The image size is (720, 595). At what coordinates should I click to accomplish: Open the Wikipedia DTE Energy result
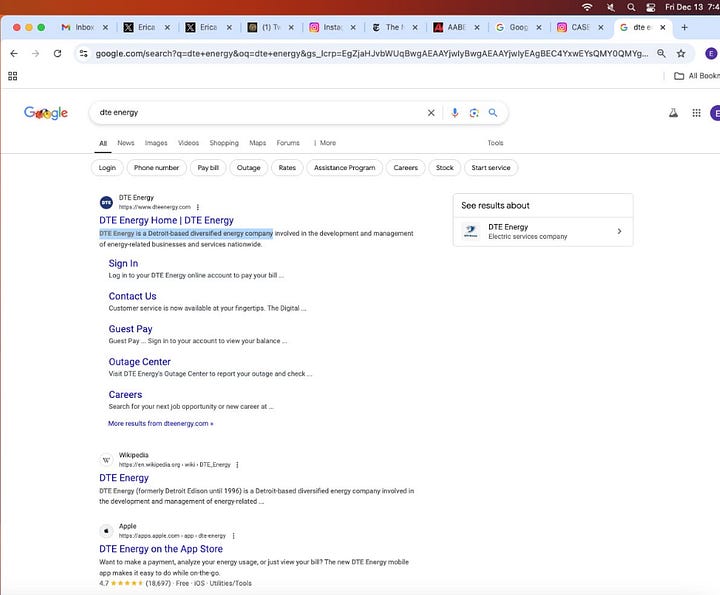click(x=124, y=478)
